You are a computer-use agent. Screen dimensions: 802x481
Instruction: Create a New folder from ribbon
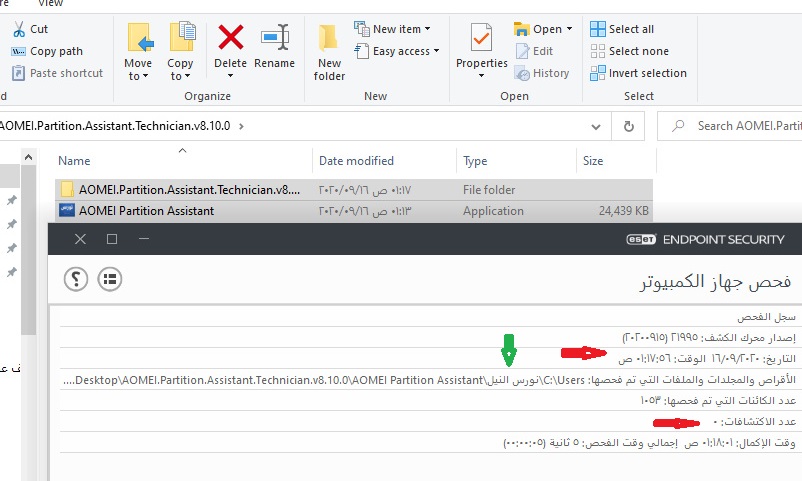(329, 52)
